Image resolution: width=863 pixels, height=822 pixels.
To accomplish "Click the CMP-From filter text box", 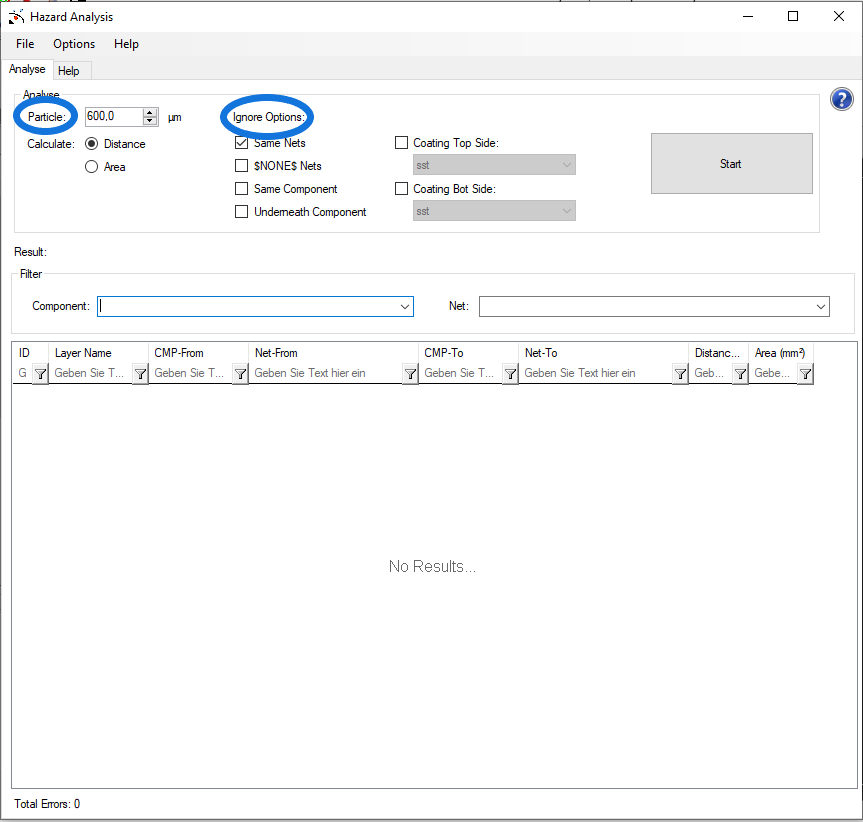I will 191,373.
